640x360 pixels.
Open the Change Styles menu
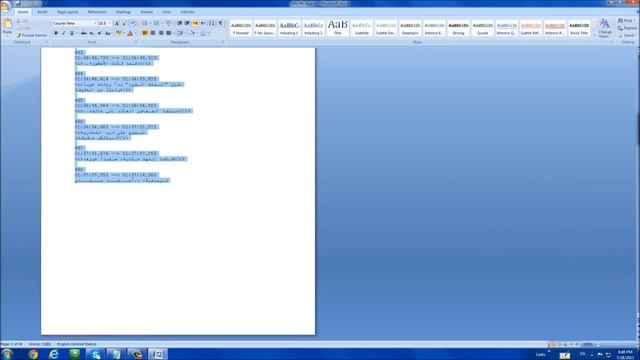[605, 28]
